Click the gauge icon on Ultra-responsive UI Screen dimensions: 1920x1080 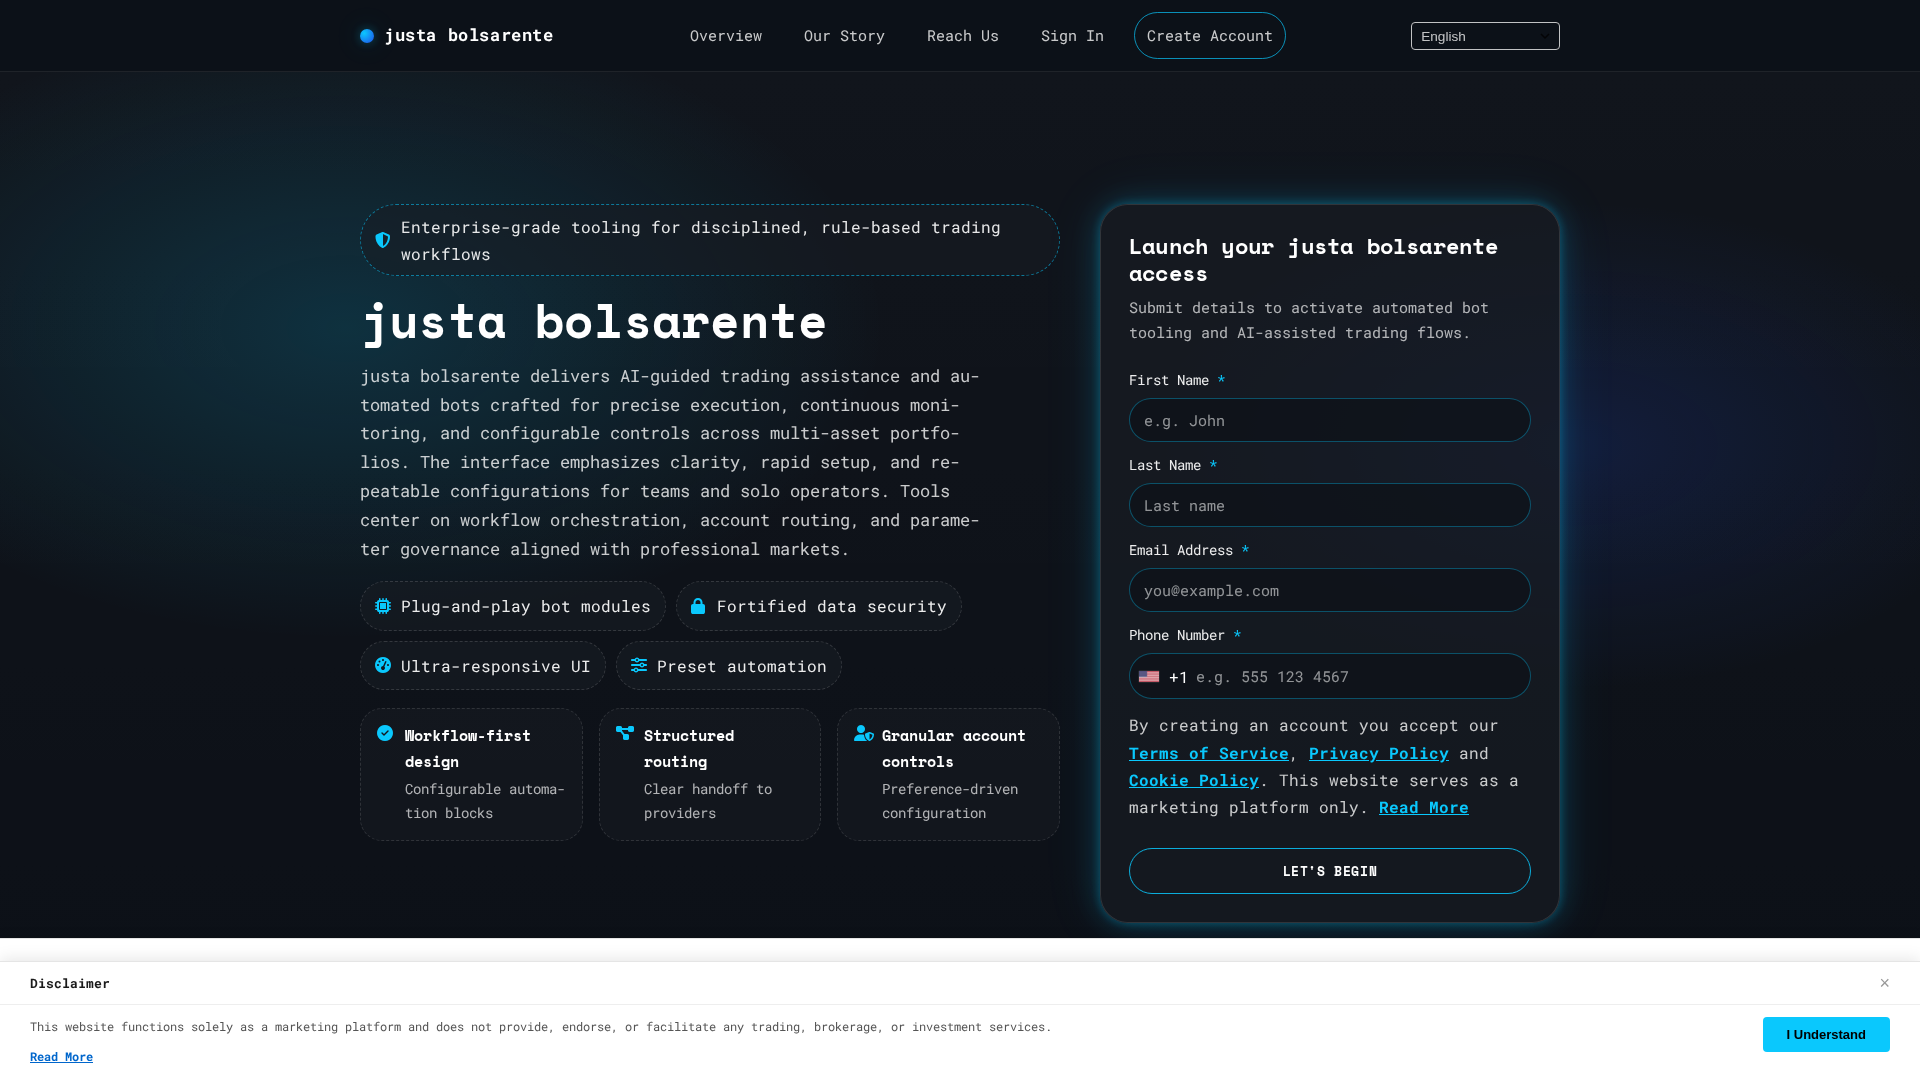[x=383, y=665]
